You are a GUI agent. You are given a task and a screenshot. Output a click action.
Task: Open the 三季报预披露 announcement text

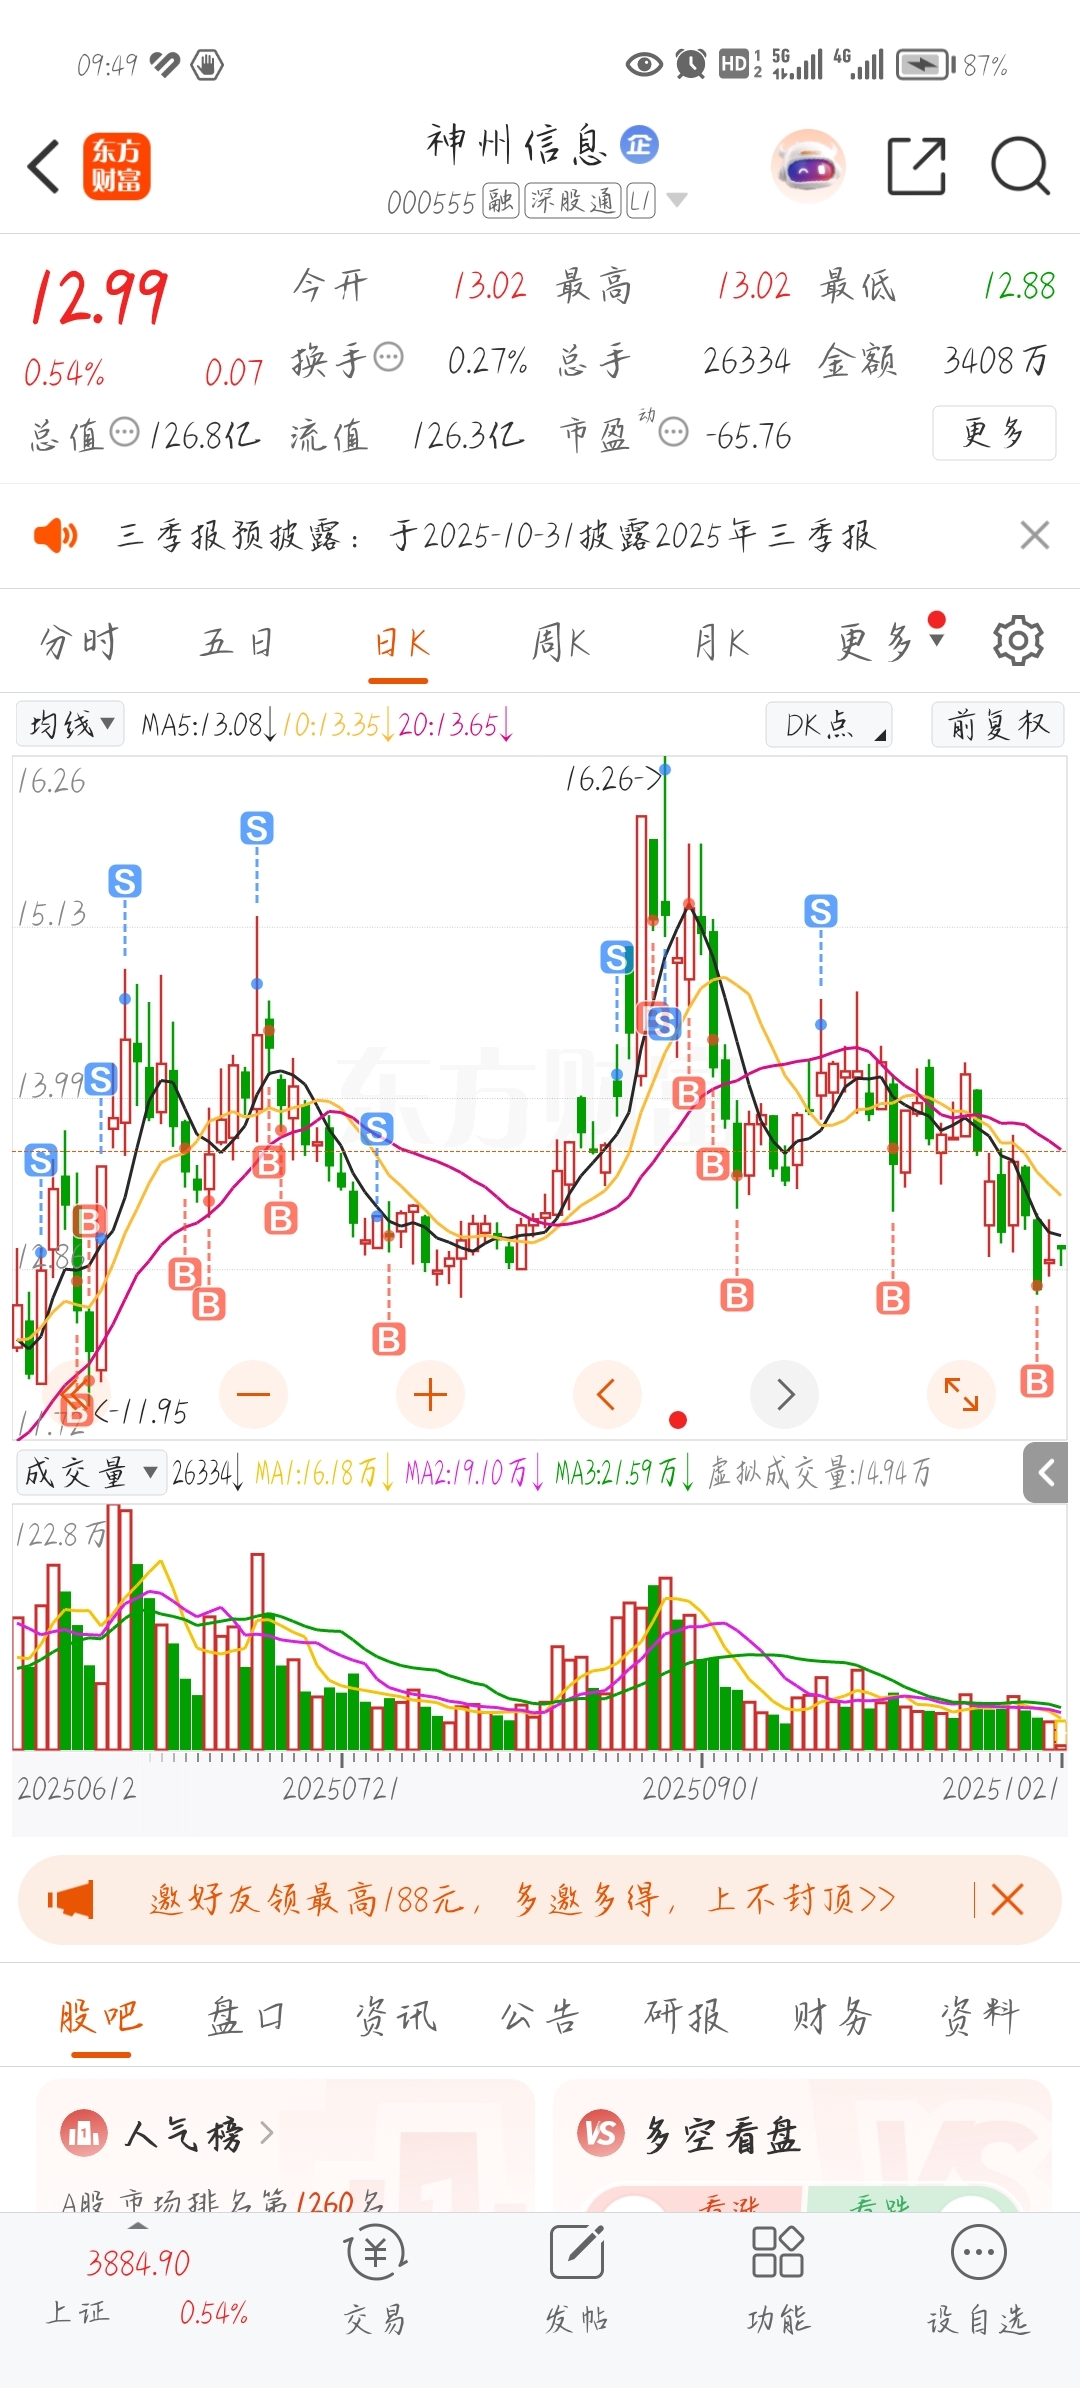(x=497, y=536)
